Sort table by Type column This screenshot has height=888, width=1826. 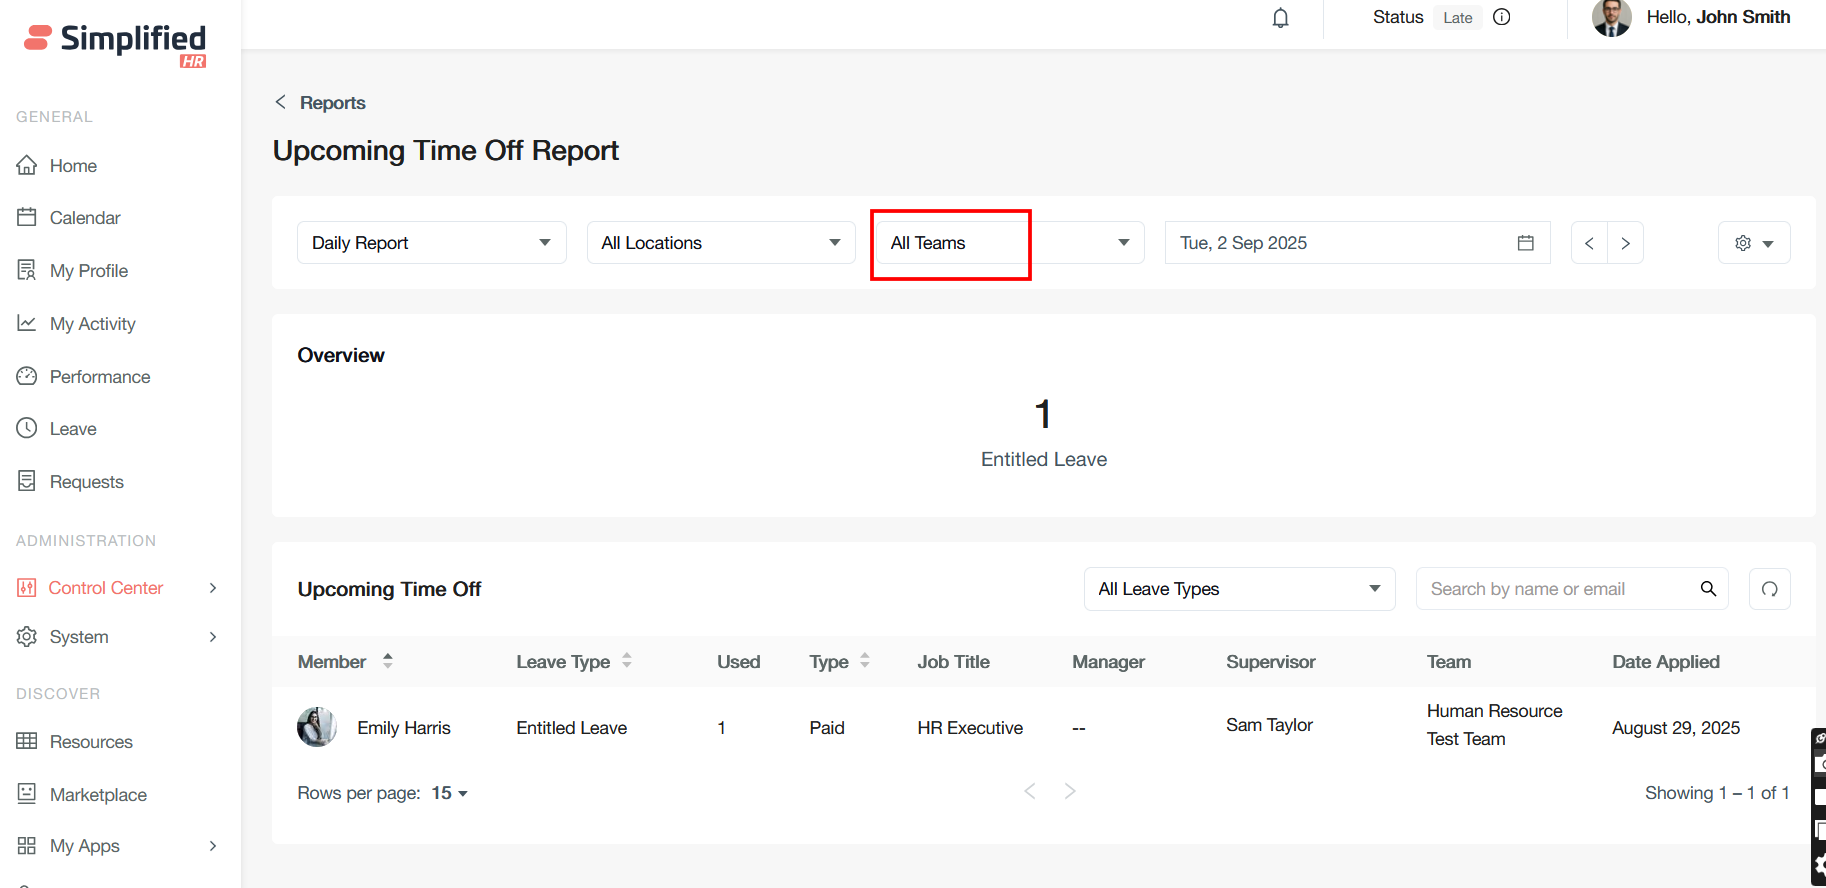(x=865, y=661)
